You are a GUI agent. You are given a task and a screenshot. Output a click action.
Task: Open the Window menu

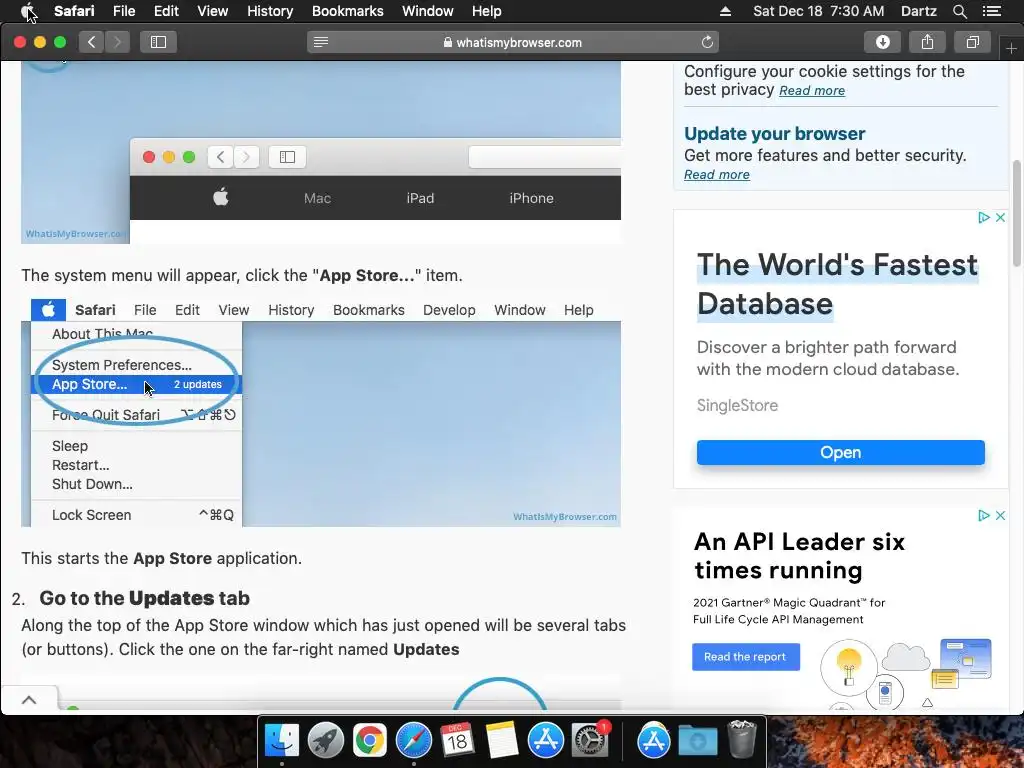pos(427,11)
